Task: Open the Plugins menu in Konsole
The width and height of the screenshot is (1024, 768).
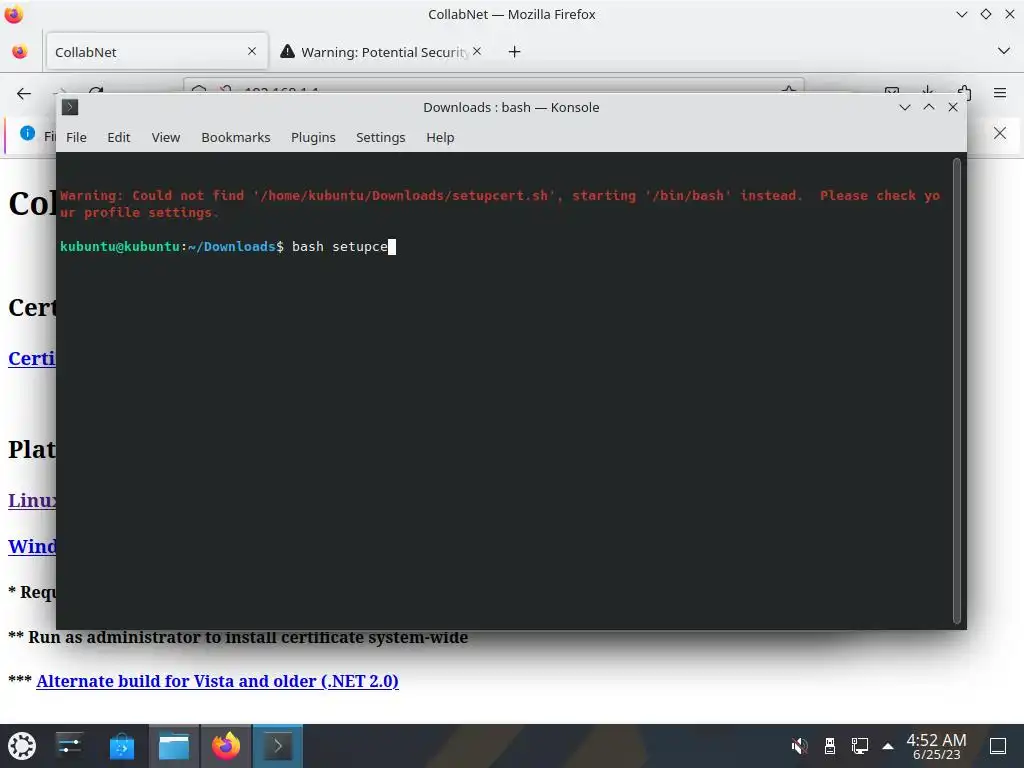Action: point(313,137)
